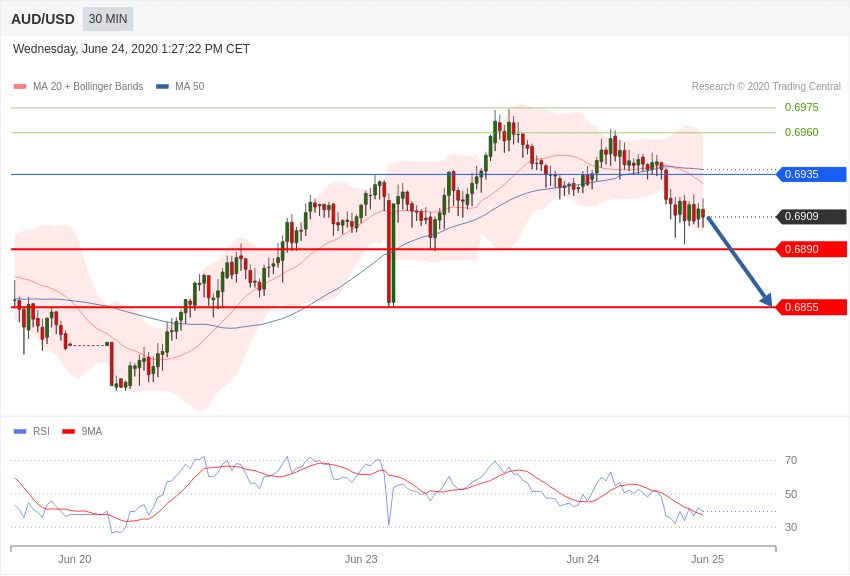This screenshot has width=850, height=576.
Task: Click the 9MA legend color swatch
Action: (69, 431)
